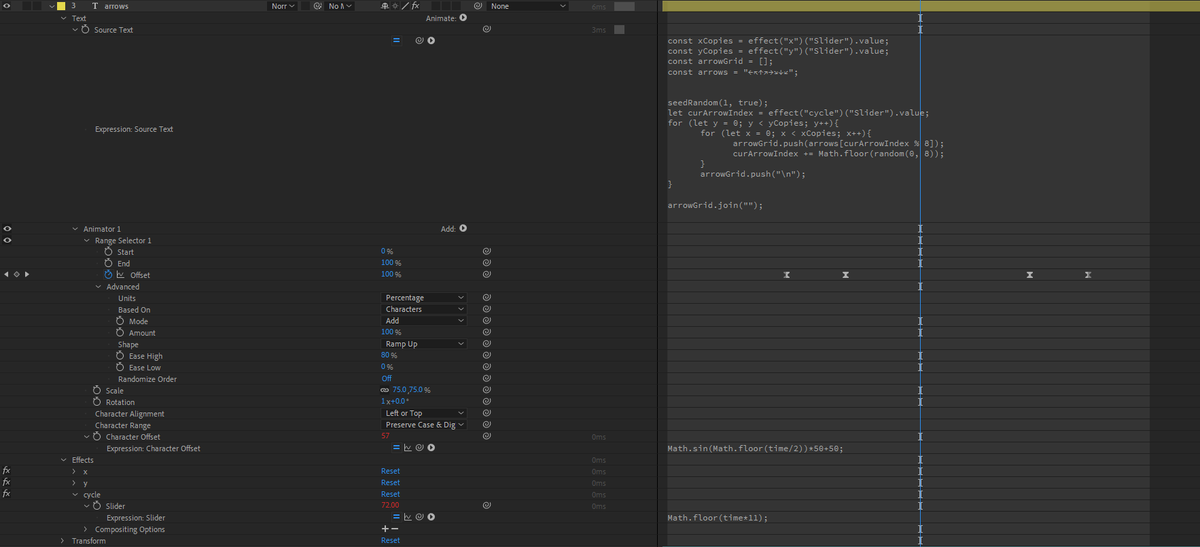Image resolution: width=1200 pixels, height=547 pixels.
Task: Open the Animate menu button for Text
Action: pyautogui.click(x=463, y=18)
